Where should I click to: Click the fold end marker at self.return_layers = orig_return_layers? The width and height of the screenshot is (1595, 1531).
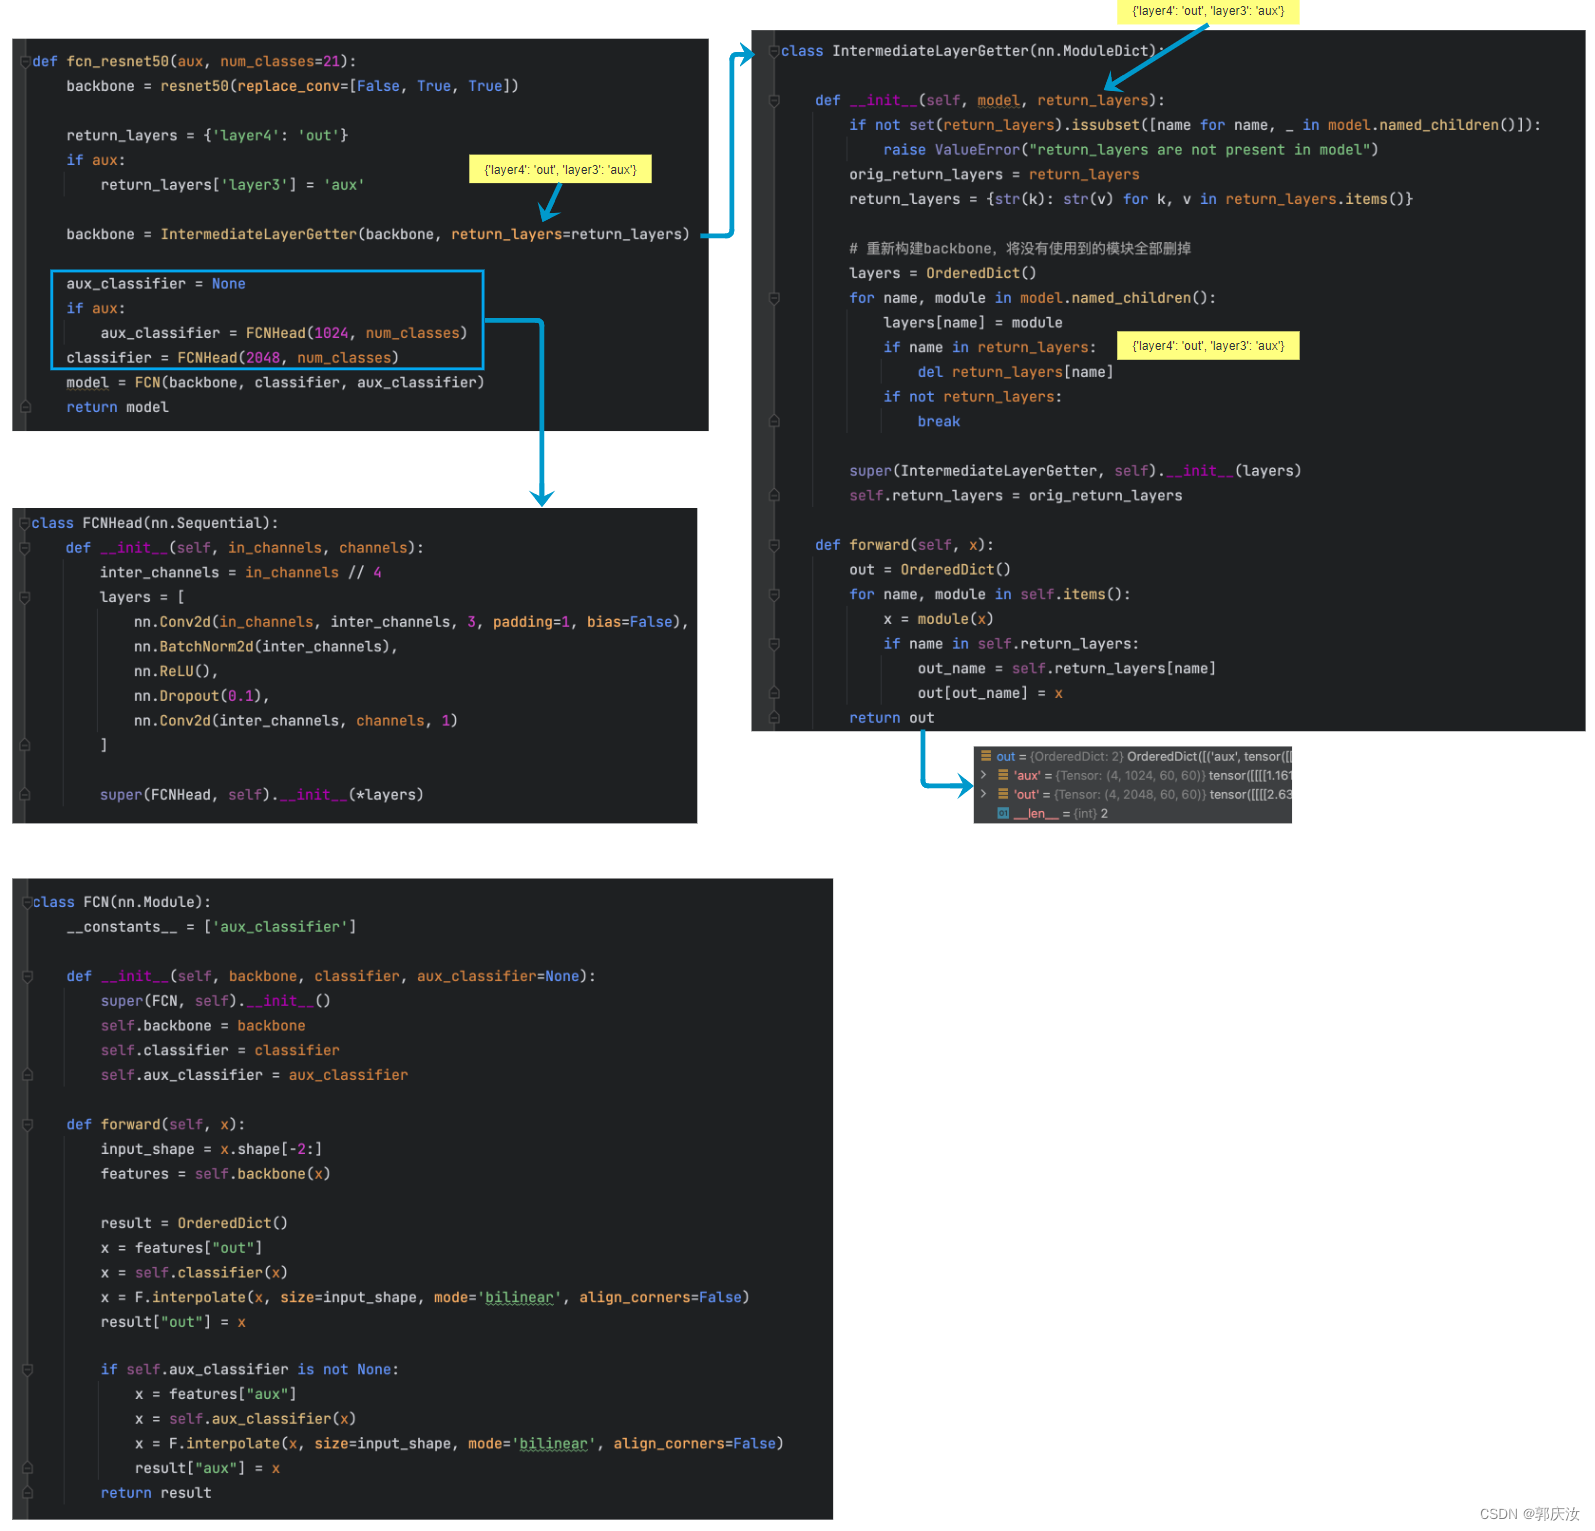(x=774, y=495)
